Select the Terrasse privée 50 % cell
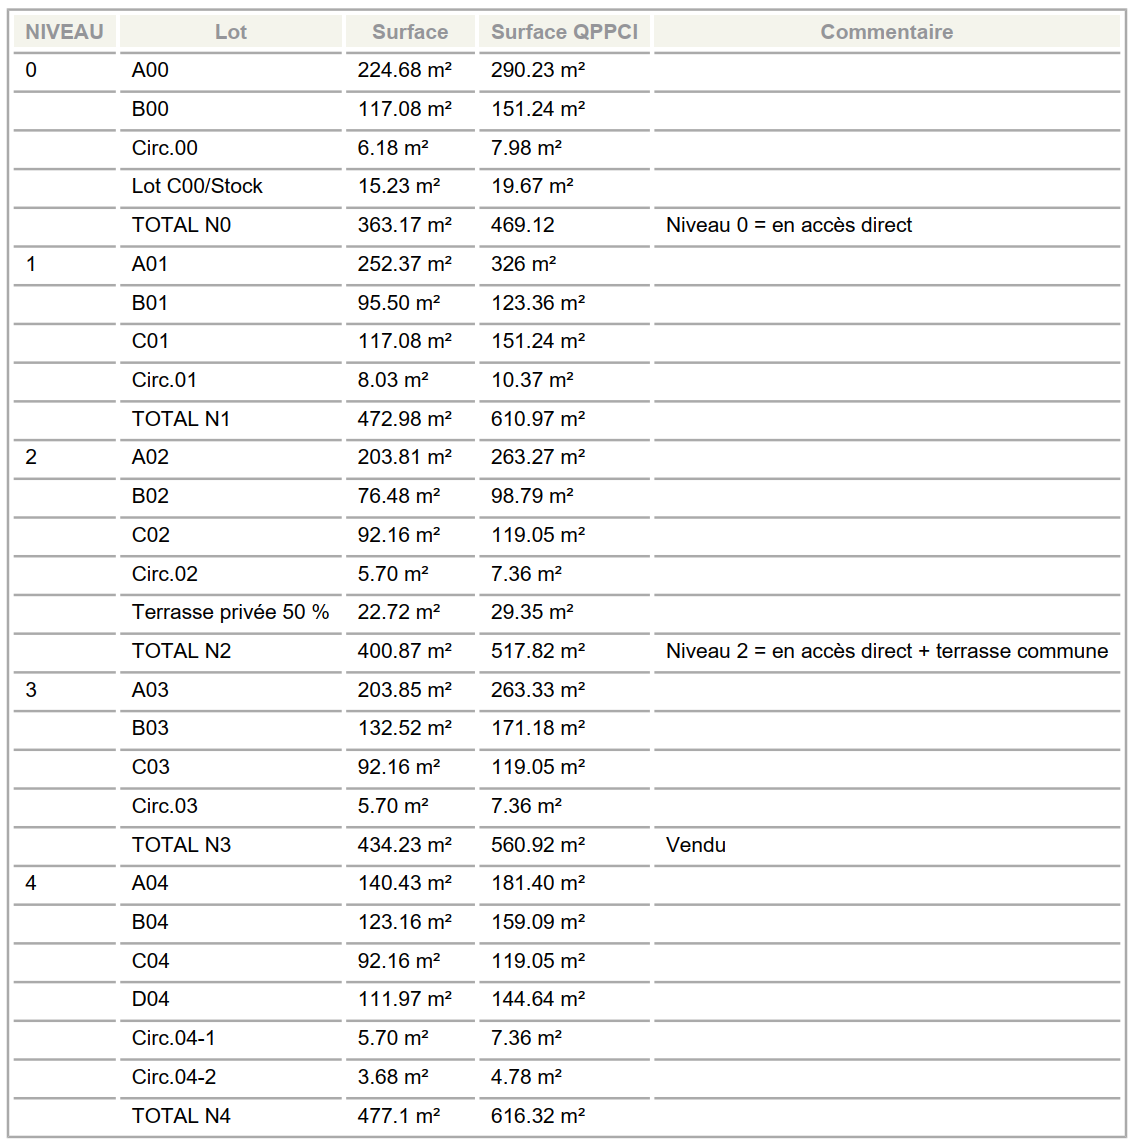The width and height of the screenshot is (1137, 1146). (231, 612)
